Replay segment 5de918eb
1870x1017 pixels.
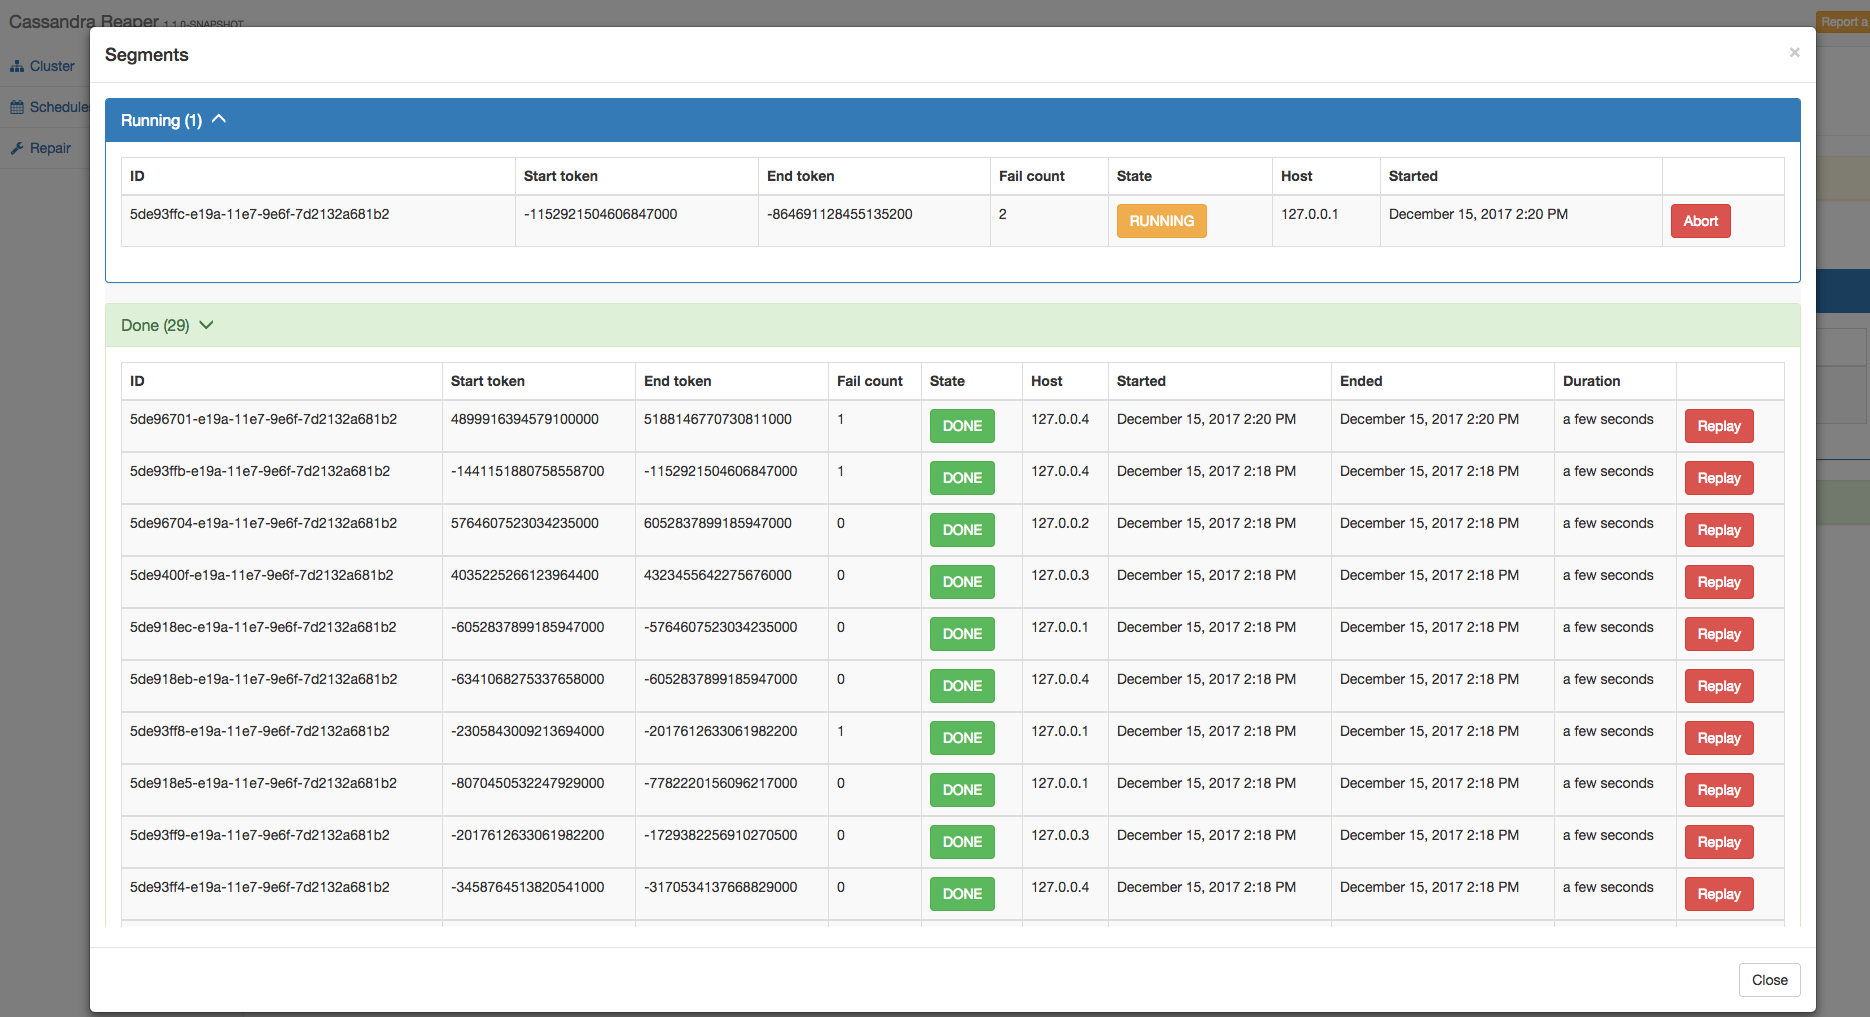click(1719, 686)
